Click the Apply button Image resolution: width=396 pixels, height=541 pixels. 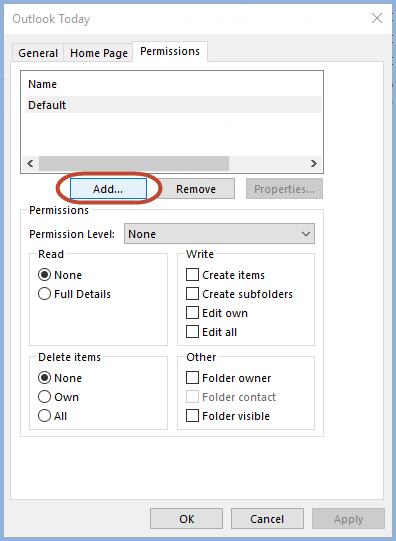[348, 519]
